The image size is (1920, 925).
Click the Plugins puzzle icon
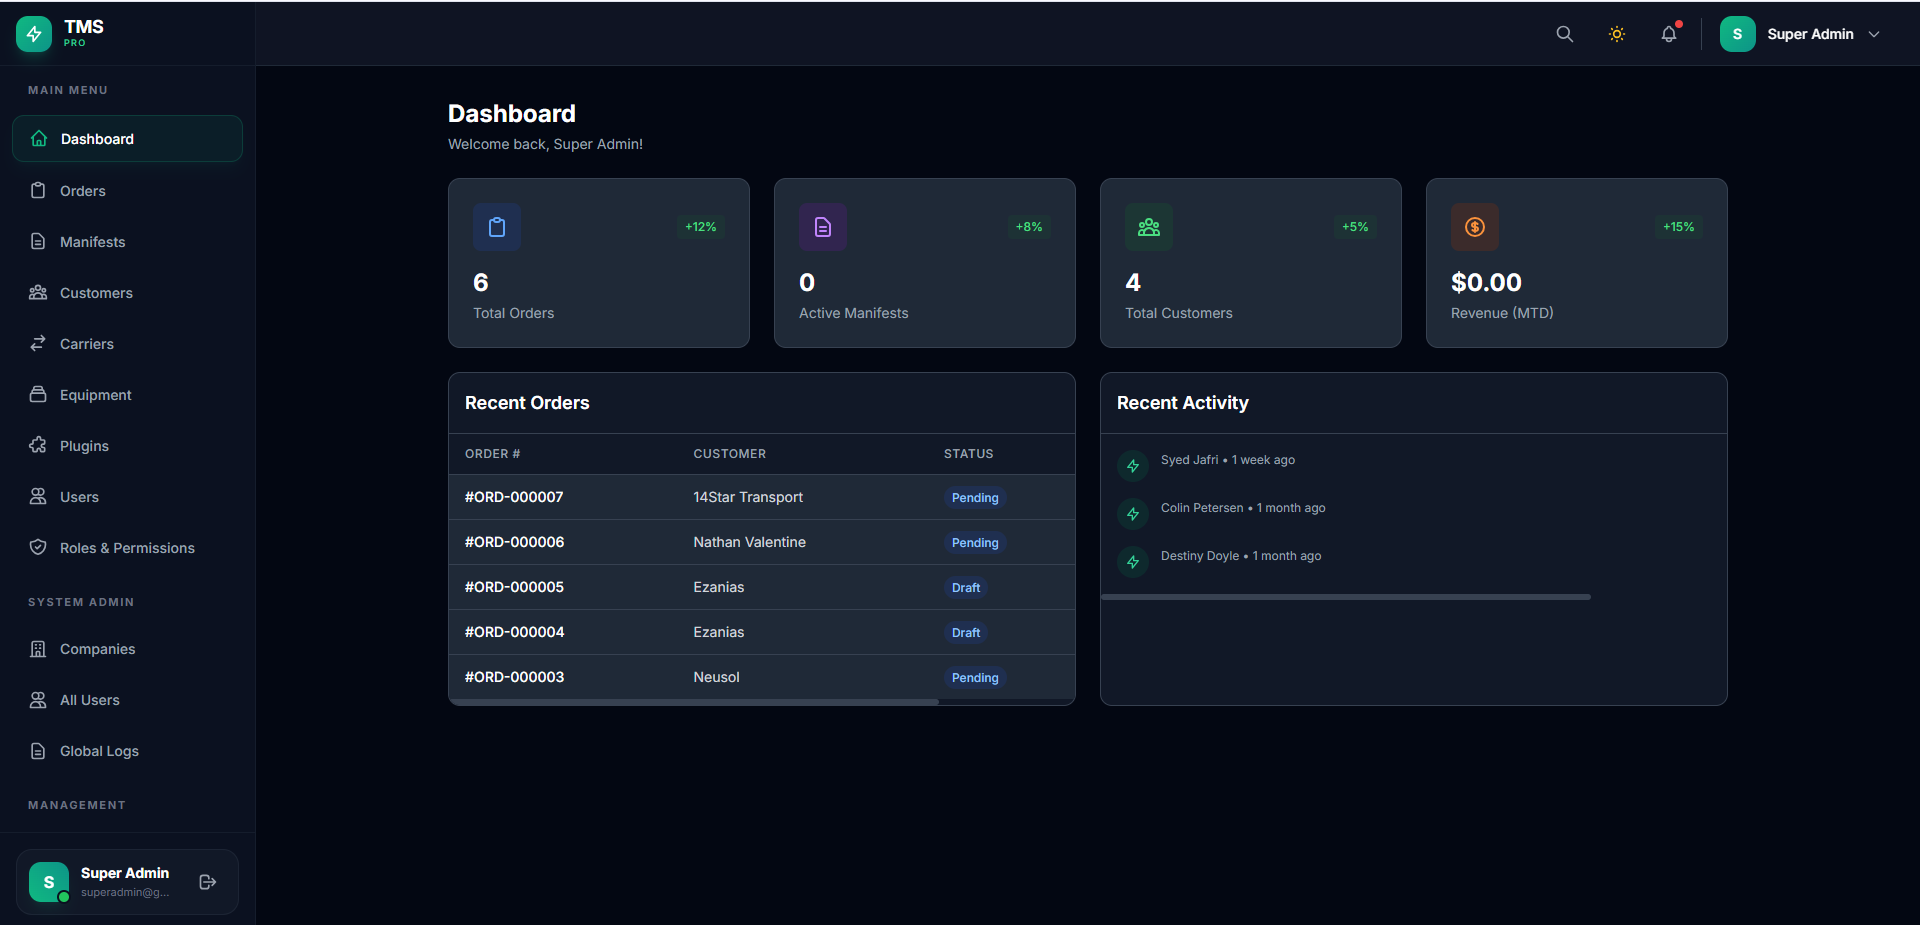click(38, 445)
